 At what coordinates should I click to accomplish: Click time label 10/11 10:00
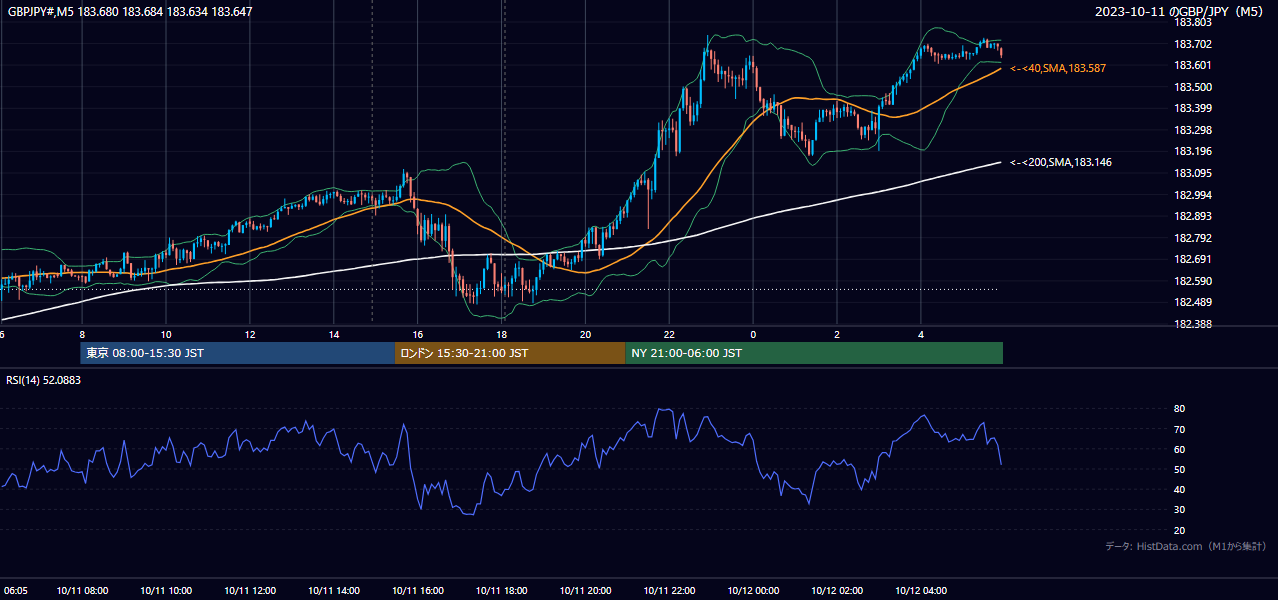click(x=166, y=591)
